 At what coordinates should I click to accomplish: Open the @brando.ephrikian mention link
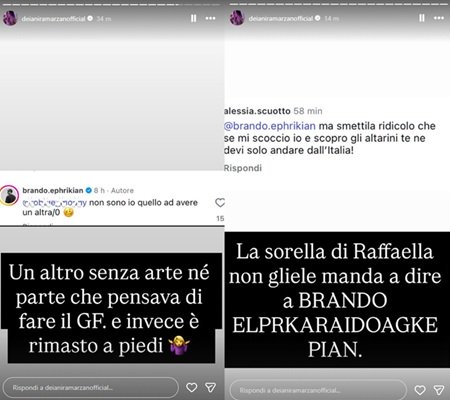pyautogui.click(x=270, y=126)
